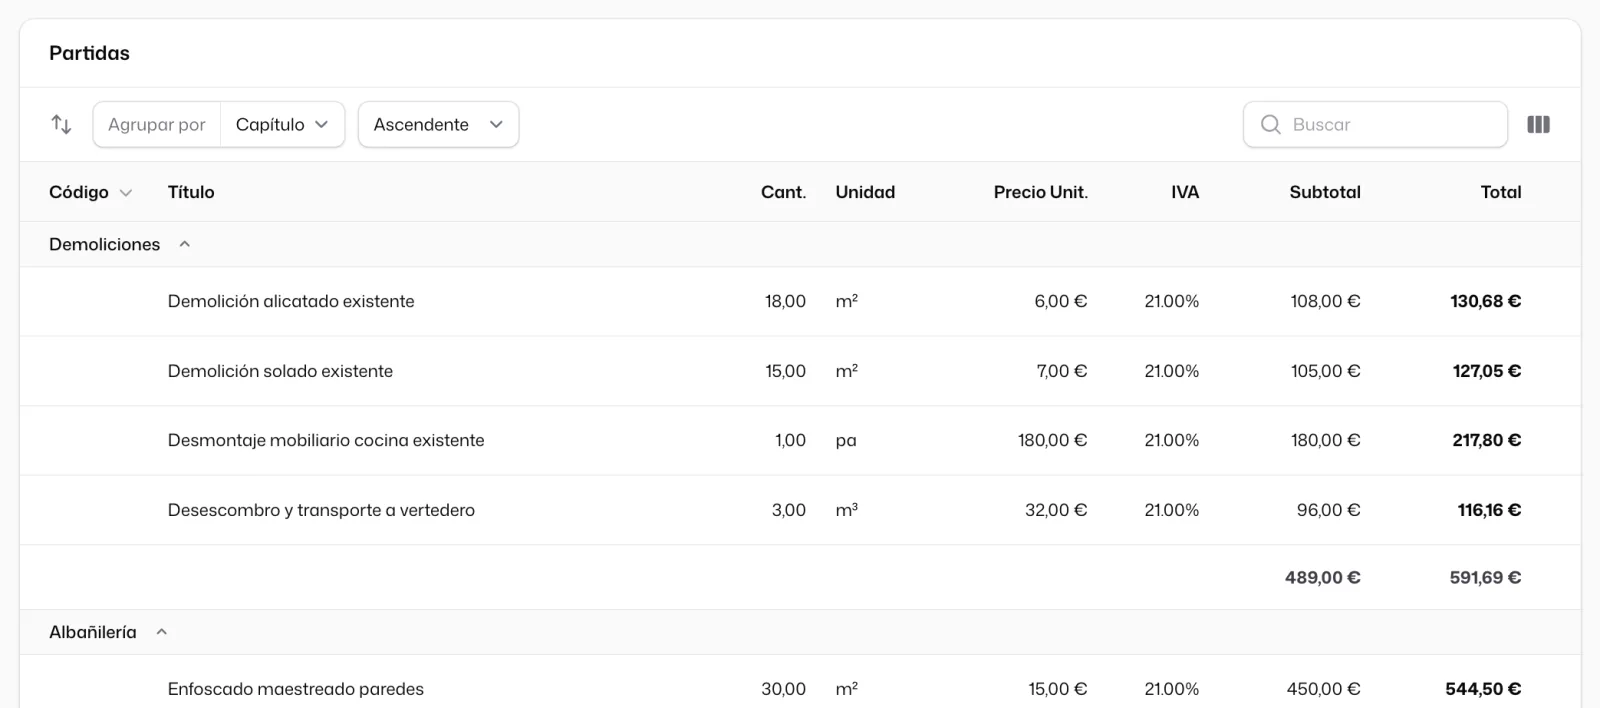Click the 450,00 € subtotal cell
1600x708 pixels.
tap(1323, 689)
